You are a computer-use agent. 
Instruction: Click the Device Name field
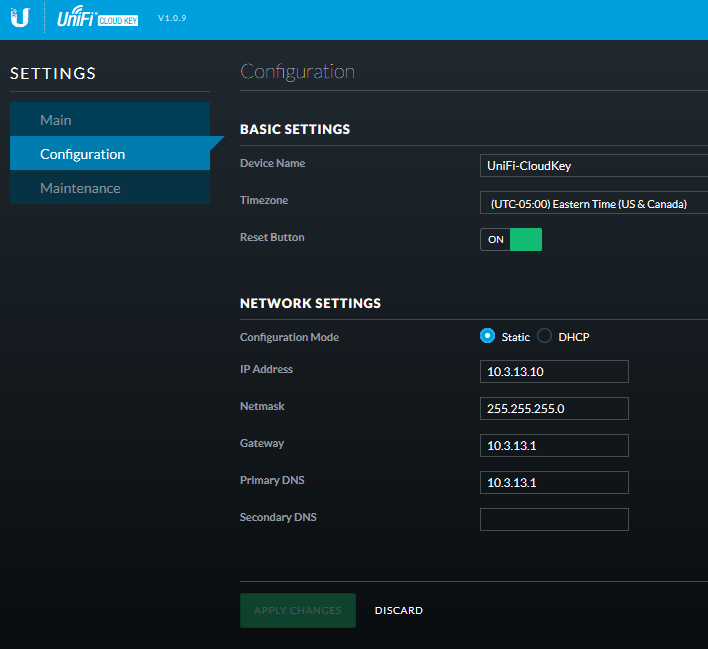(x=593, y=166)
